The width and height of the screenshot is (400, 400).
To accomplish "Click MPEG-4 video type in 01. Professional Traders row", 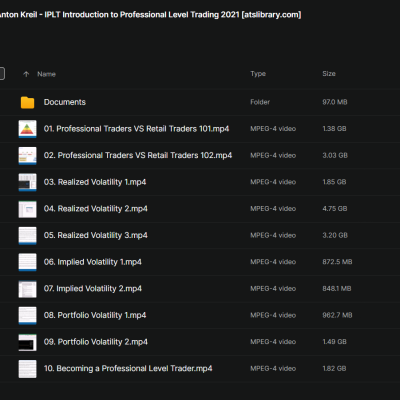I will 273,129.
